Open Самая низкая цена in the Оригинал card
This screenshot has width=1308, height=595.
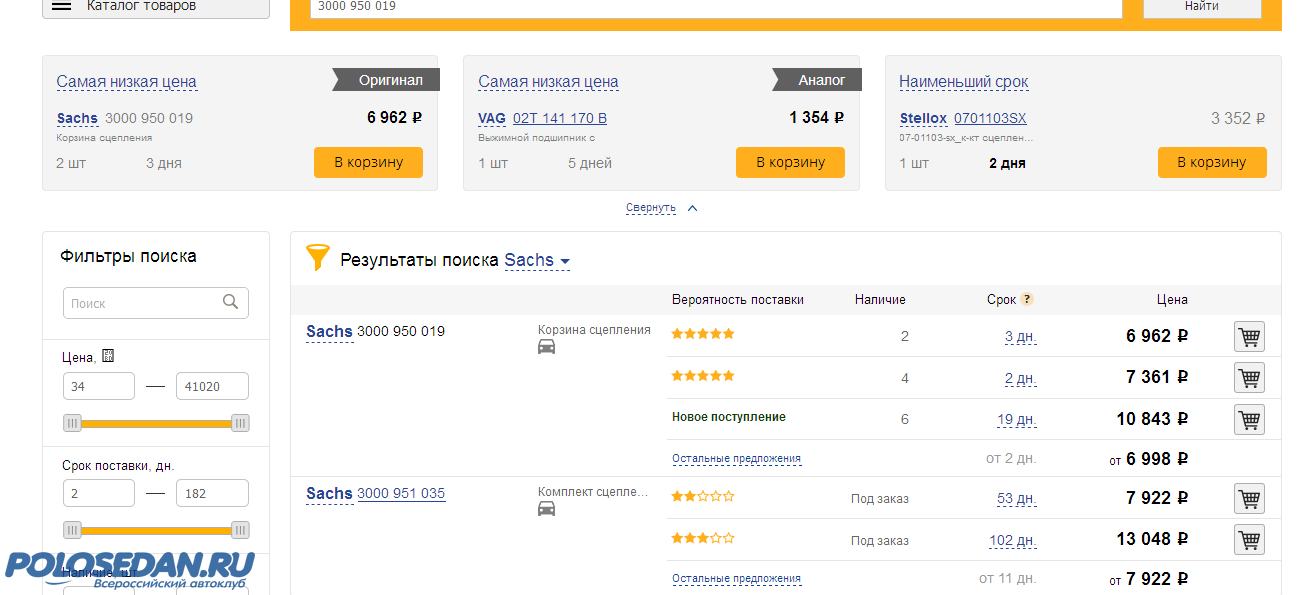coord(126,82)
